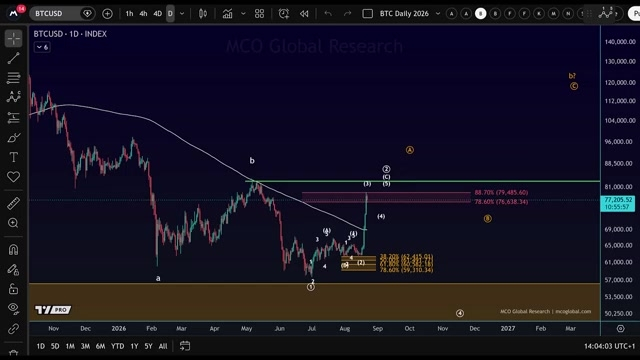
Task: Set range to YTD
Action: (118, 346)
